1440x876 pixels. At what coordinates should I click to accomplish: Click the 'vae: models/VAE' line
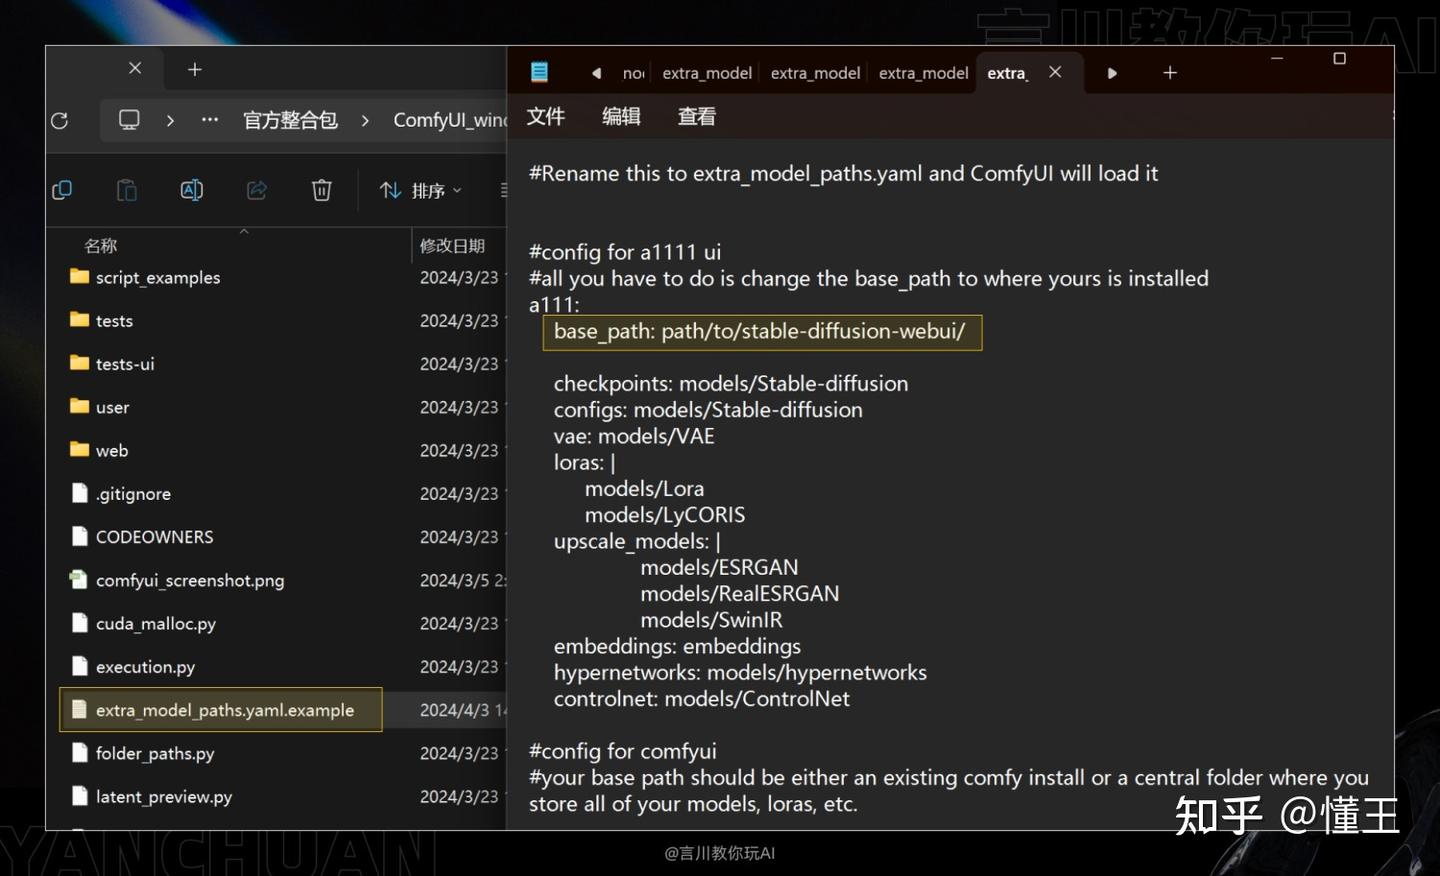tap(634, 436)
